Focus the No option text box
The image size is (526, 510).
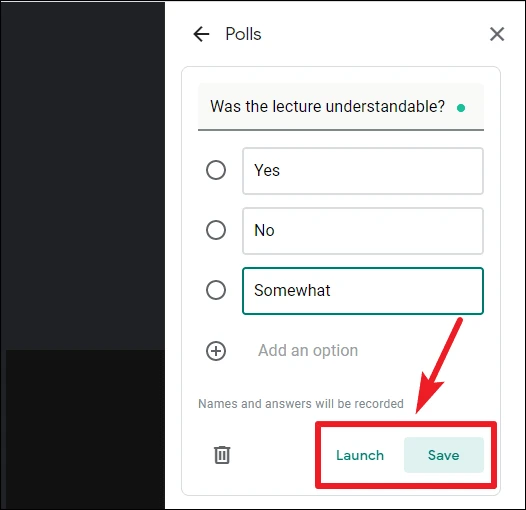(x=363, y=231)
